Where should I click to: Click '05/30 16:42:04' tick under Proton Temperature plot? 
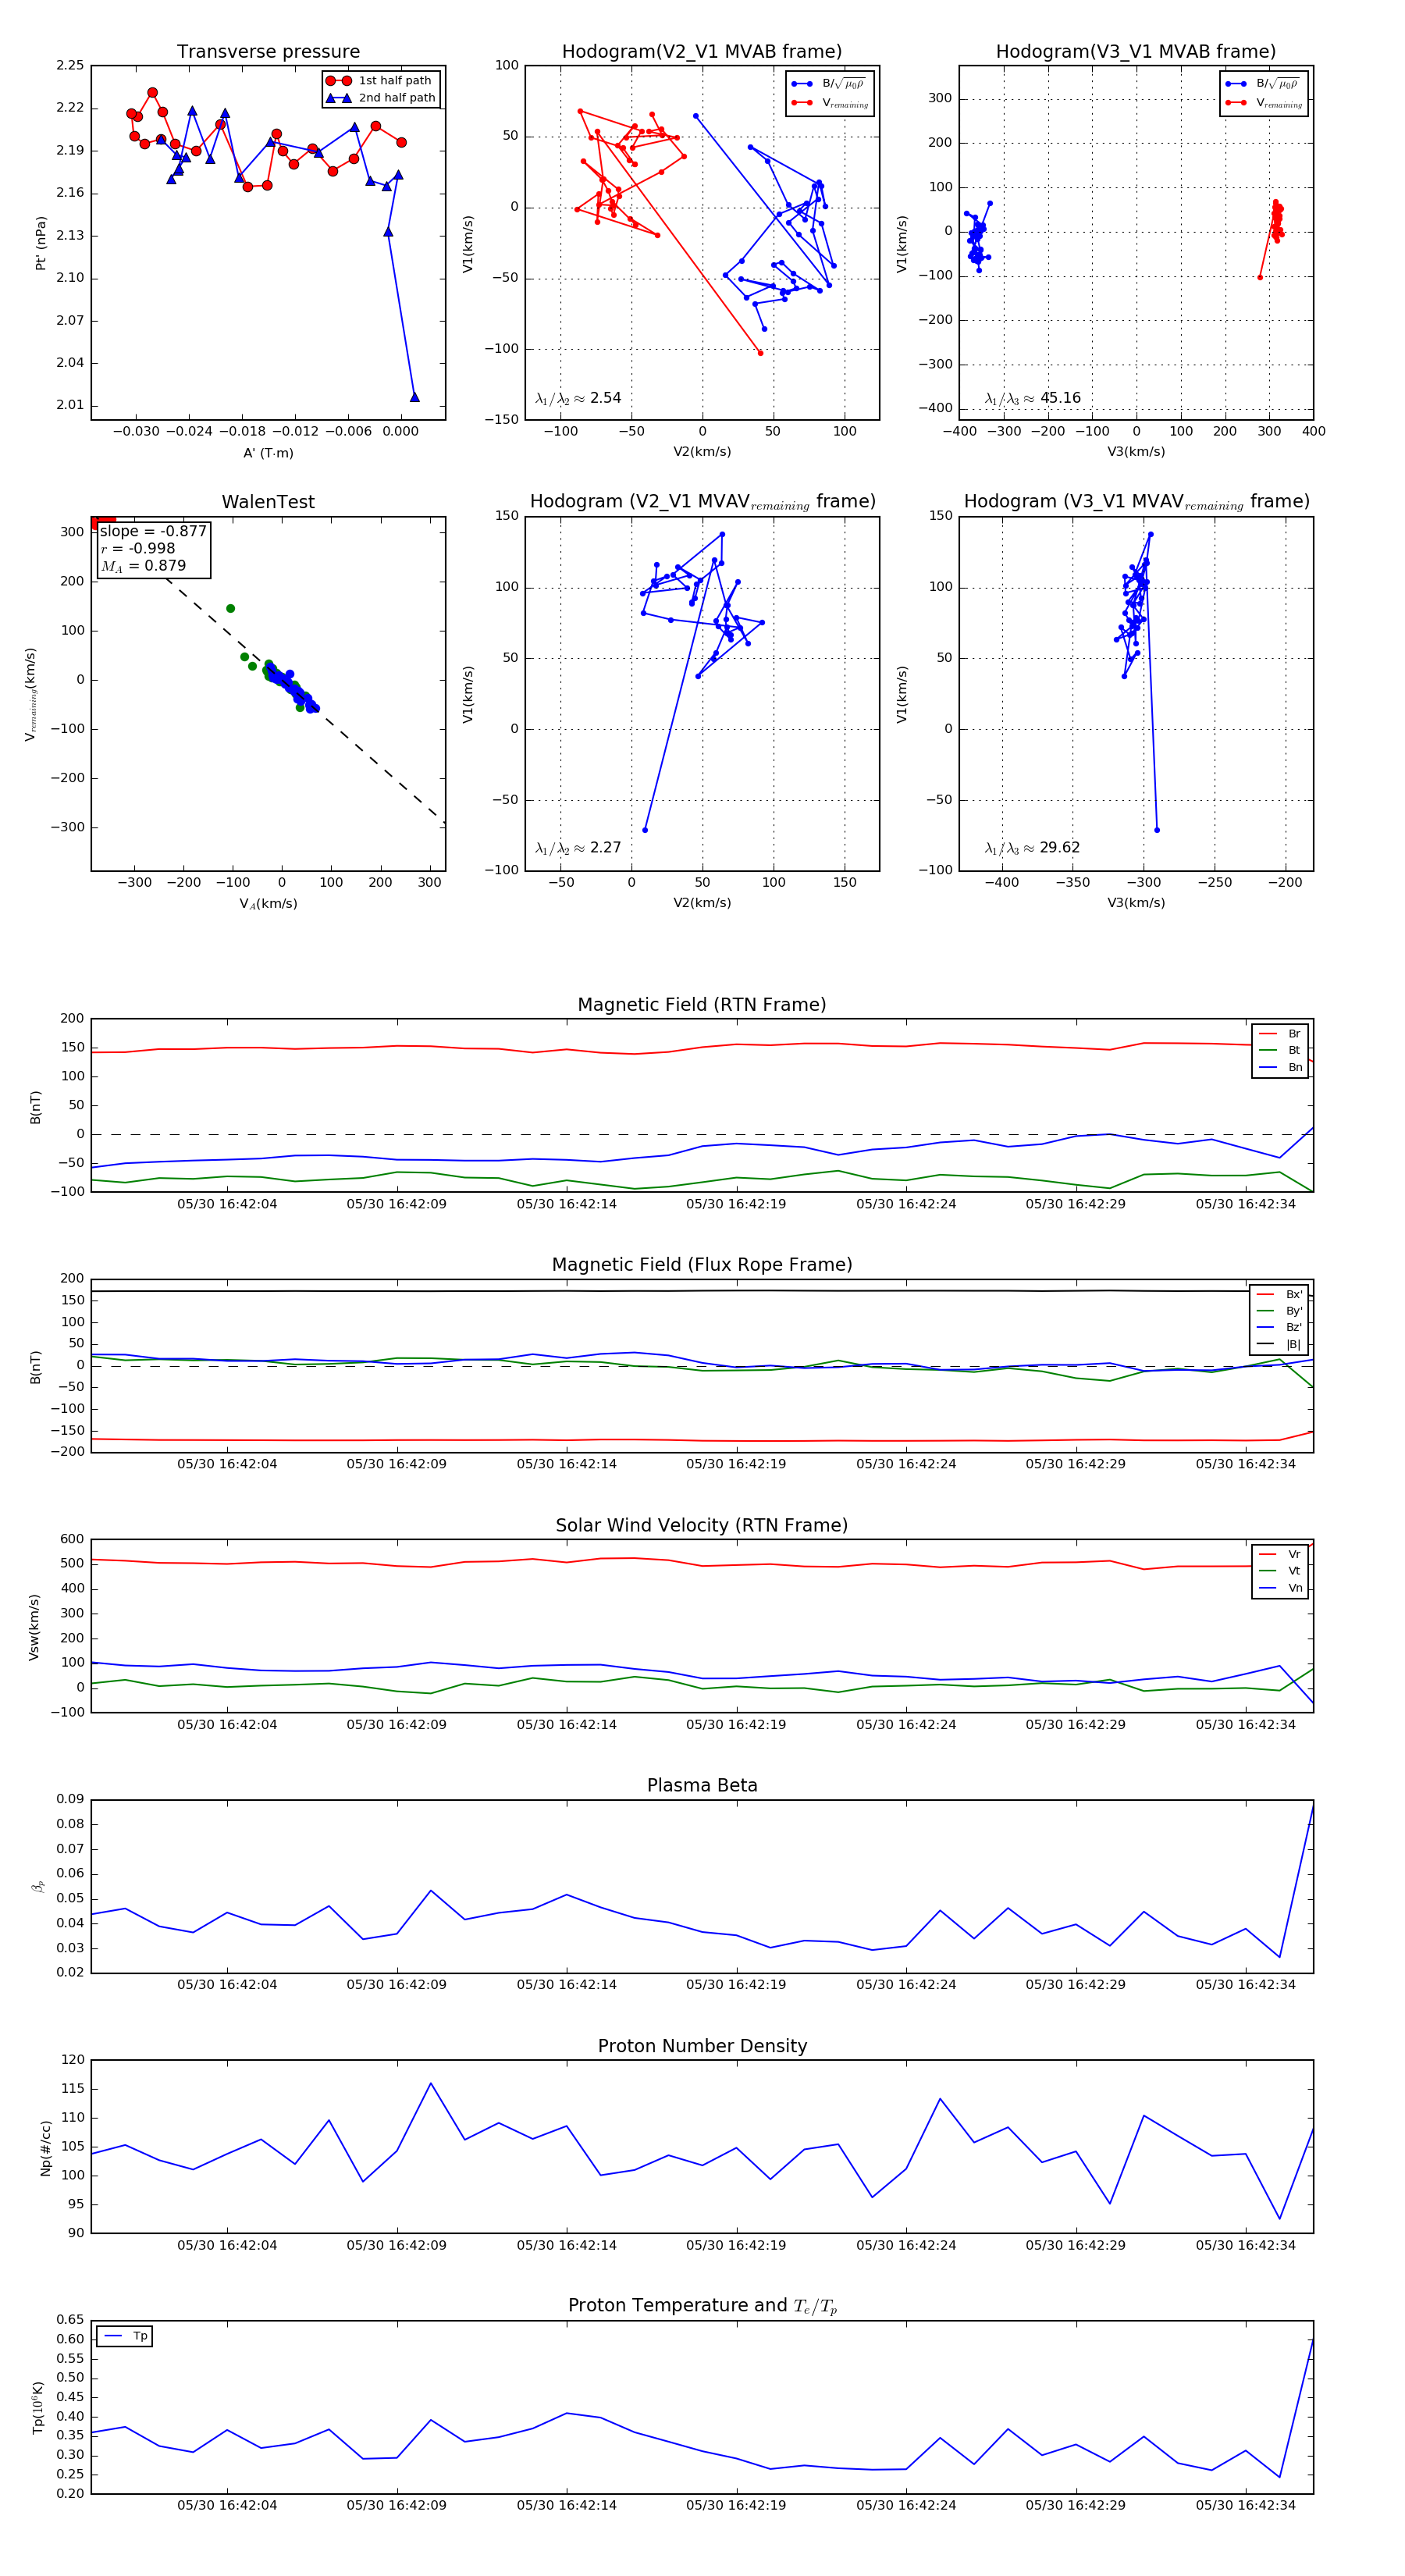point(227,2505)
